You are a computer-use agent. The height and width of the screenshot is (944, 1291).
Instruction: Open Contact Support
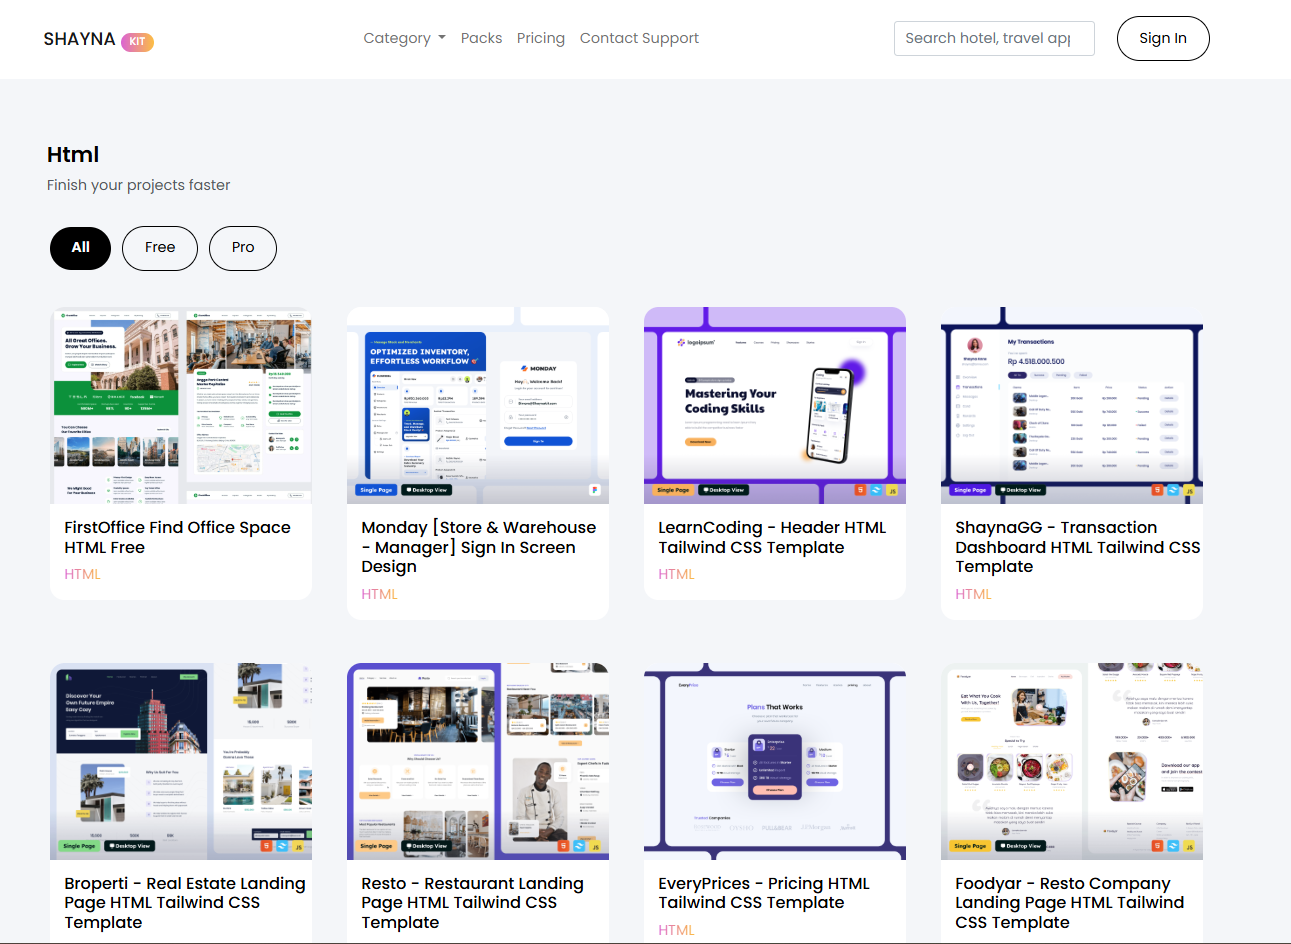[639, 38]
